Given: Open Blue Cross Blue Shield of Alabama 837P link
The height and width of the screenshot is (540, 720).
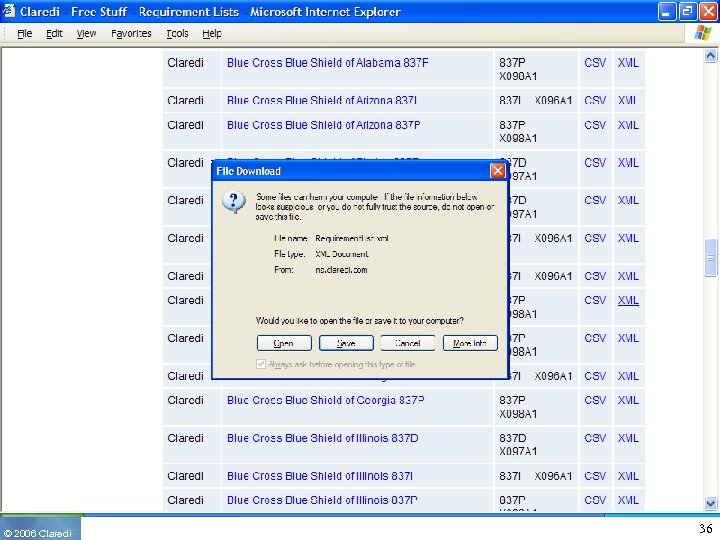Looking at the screenshot, I should [327, 63].
